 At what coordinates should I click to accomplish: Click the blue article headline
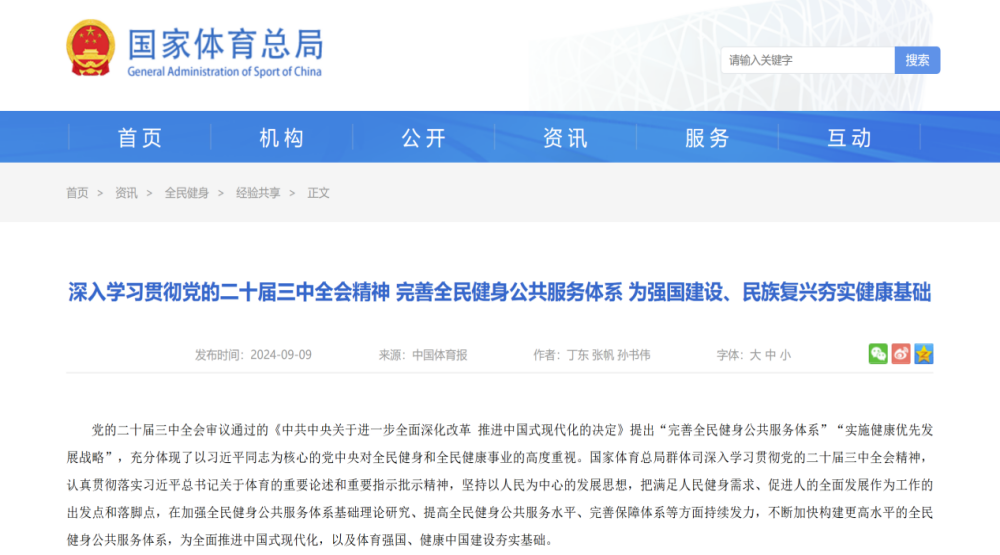tap(499, 292)
